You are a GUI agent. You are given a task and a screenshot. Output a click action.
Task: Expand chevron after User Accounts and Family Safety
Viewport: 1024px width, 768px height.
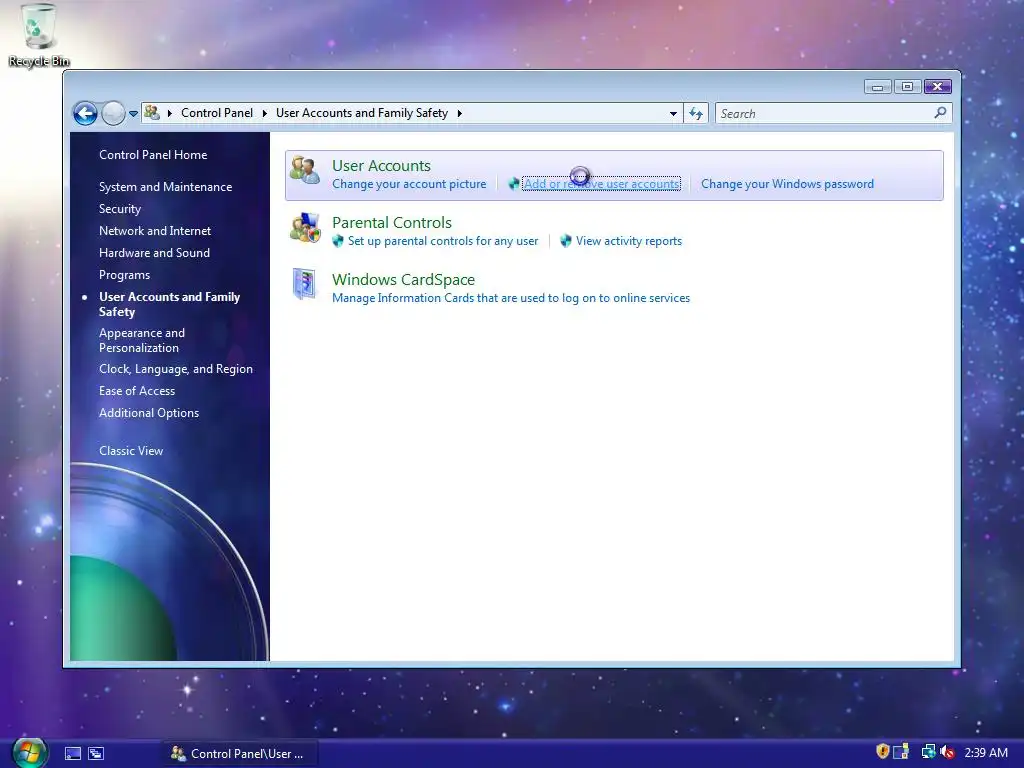tap(460, 114)
